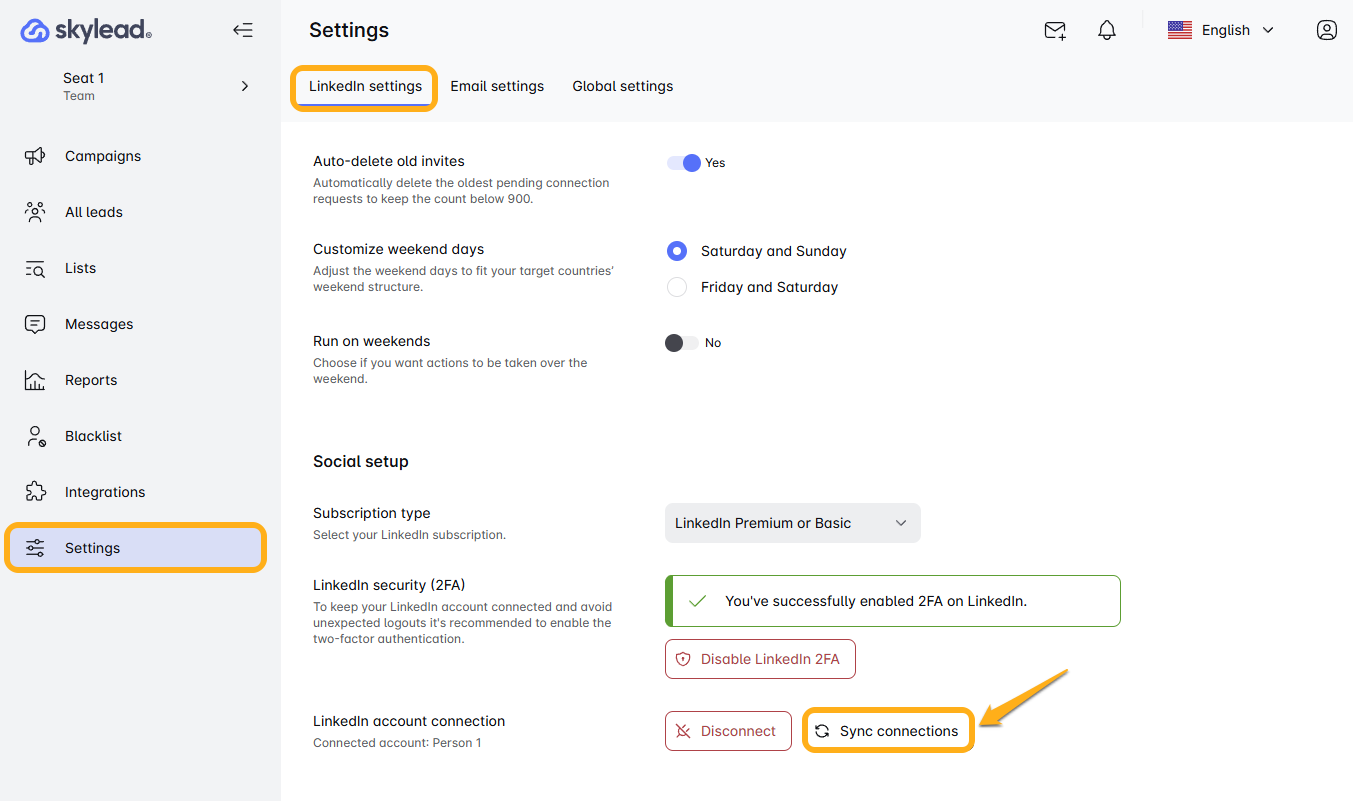The image size is (1353, 801).
Task: Open Settings in the sidebar
Action: (x=136, y=548)
